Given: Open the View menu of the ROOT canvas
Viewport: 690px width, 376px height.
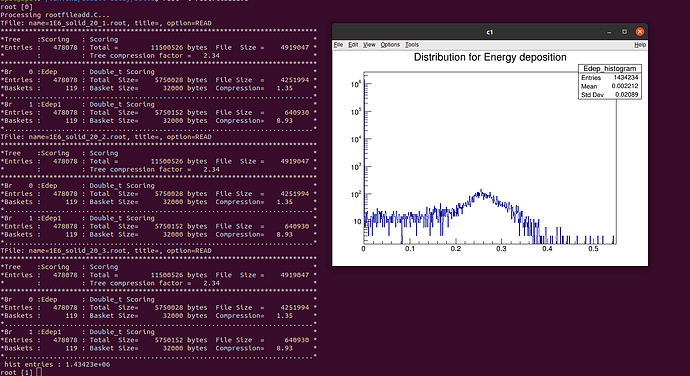Looking at the screenshot, I should (x=369, y=45).
